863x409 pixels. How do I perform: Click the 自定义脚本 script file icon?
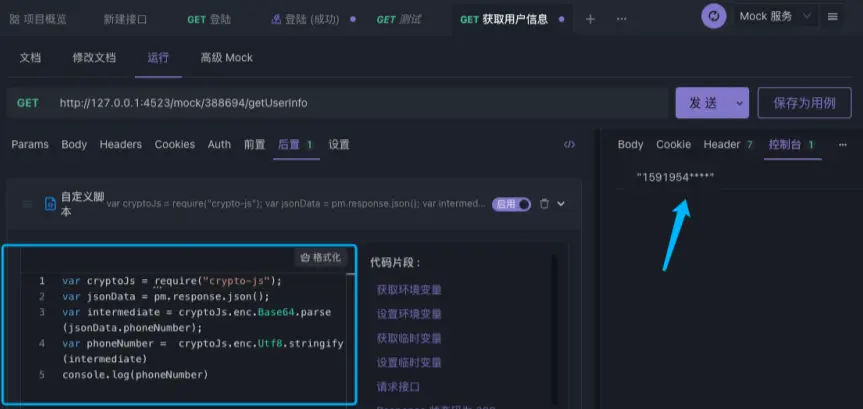[x=50, y=204]
